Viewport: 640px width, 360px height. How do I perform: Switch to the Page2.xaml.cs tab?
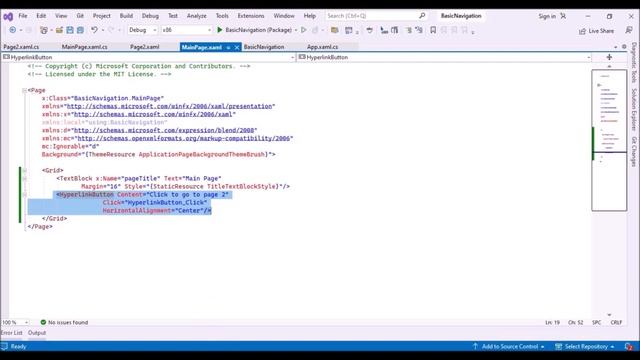[x=21, y=47]
